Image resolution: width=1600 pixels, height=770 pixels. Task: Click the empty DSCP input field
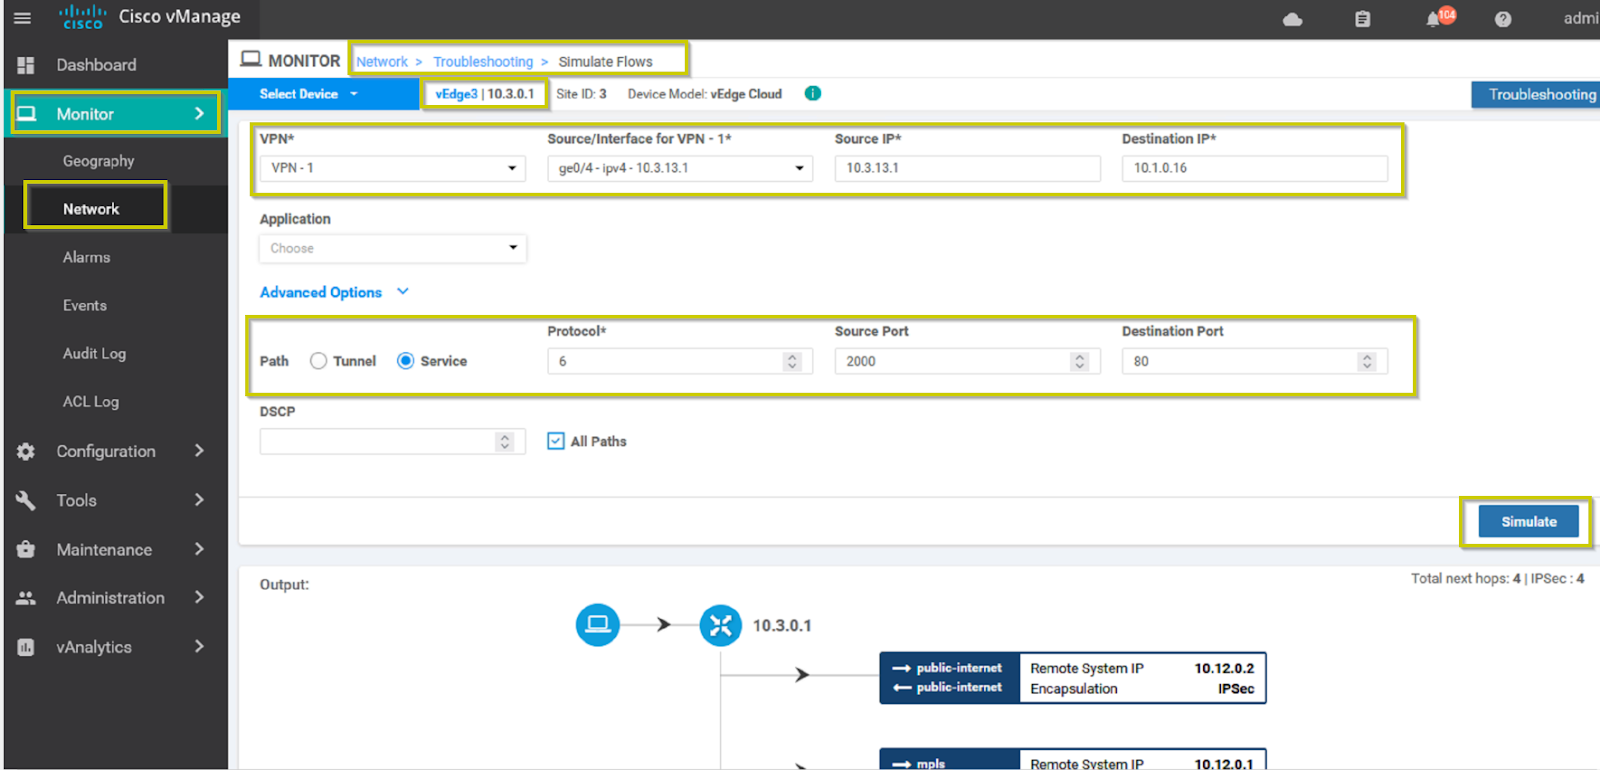[x=392, y=441]
